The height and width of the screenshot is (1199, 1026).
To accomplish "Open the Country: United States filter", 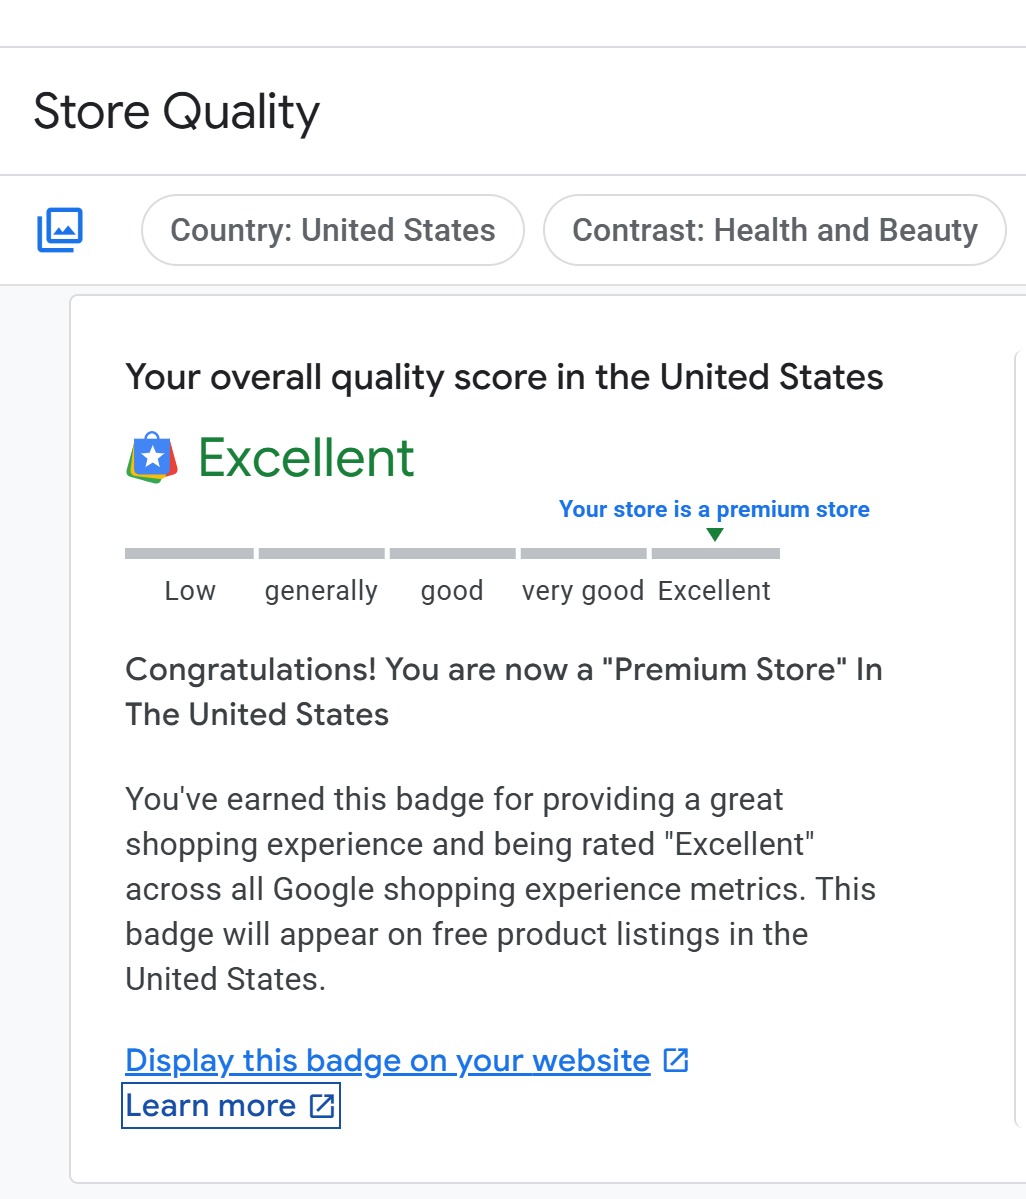I will [x=332, y=230].
